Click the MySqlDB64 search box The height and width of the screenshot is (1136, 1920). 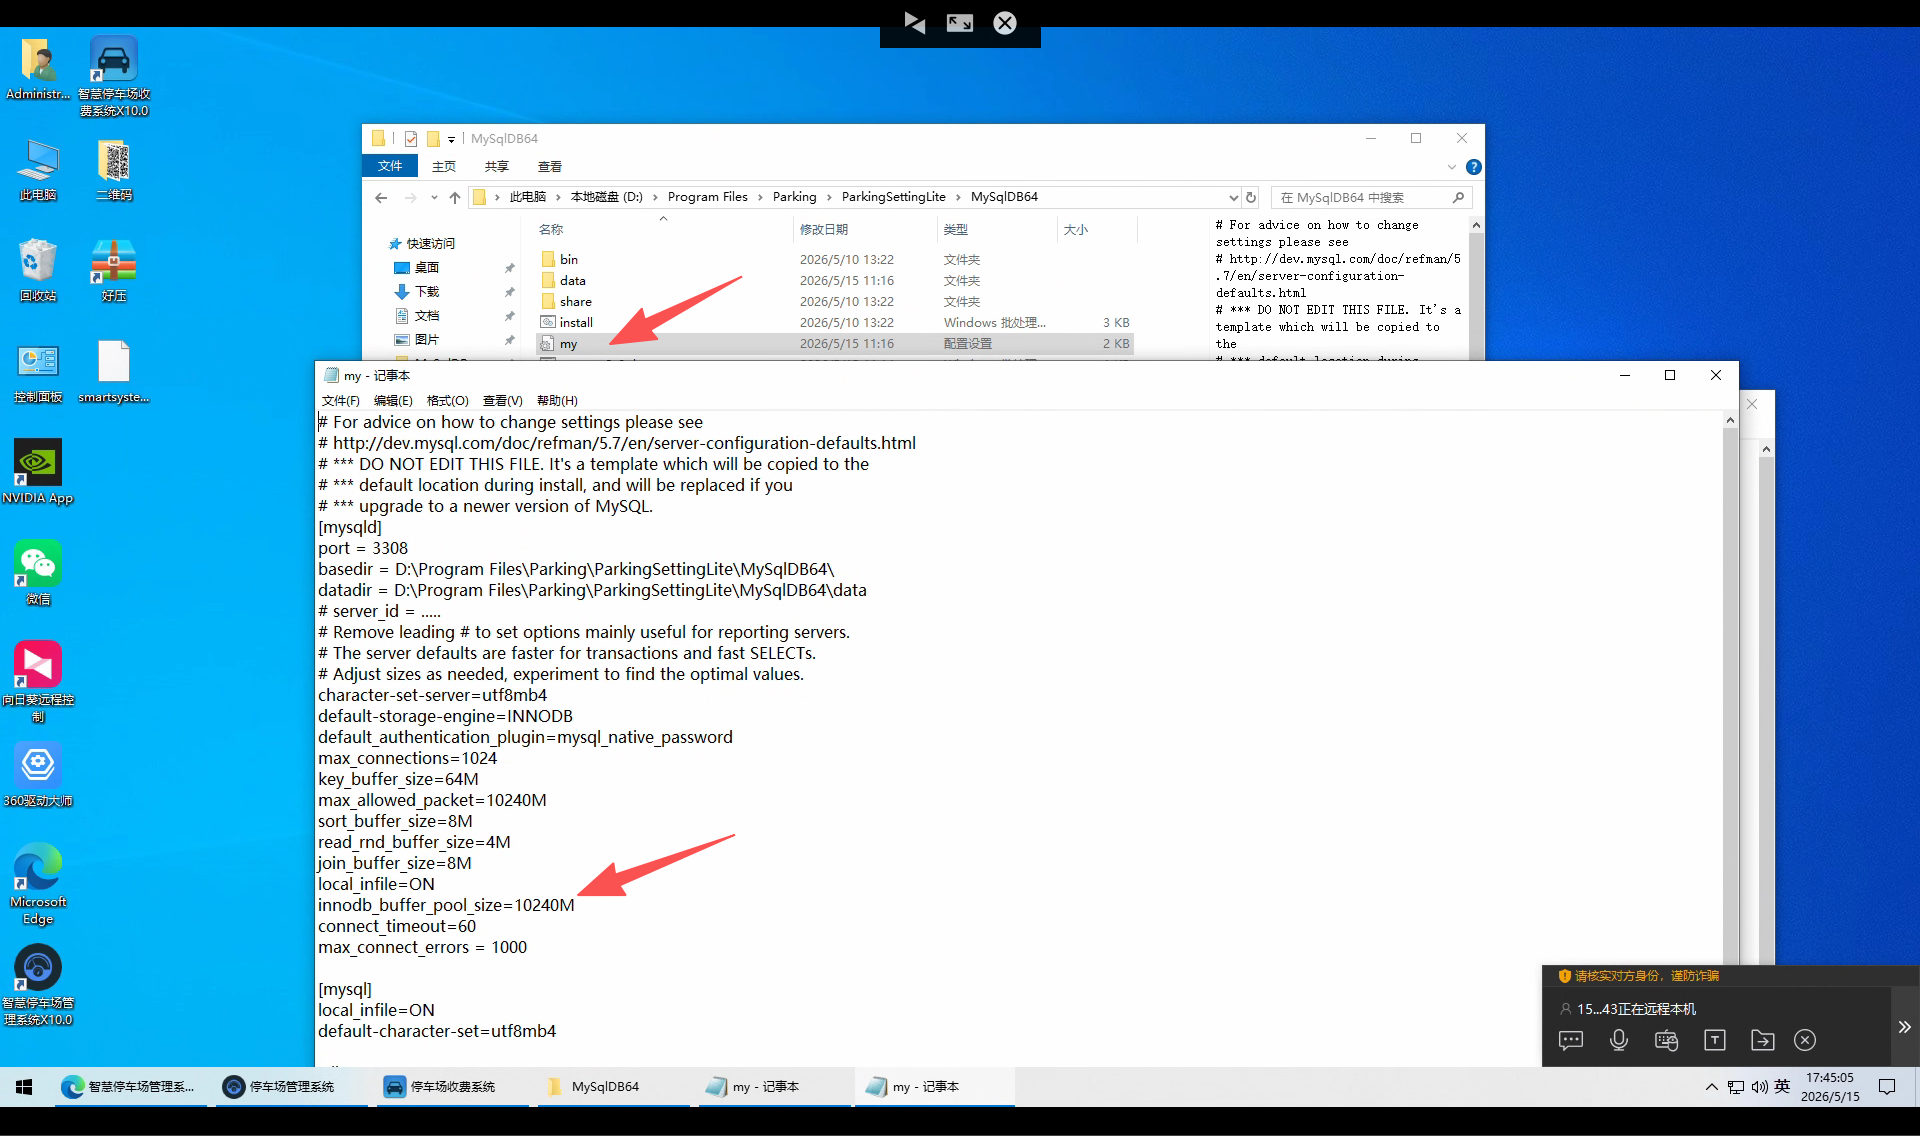pos(1371,197)
